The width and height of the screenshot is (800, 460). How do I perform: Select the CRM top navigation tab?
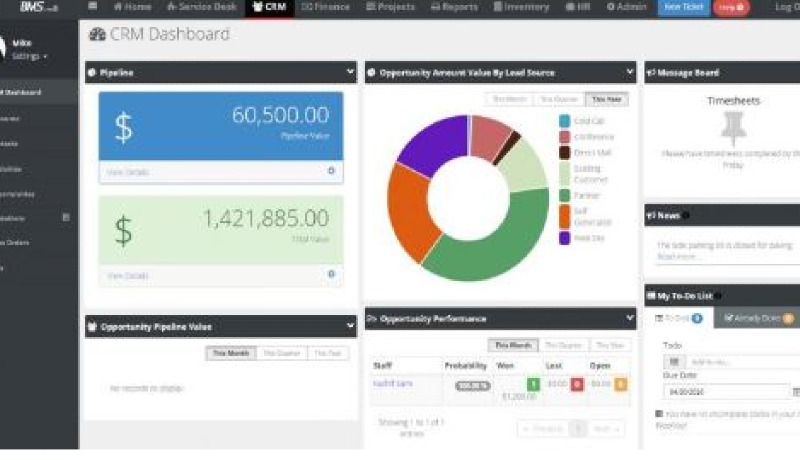coord(269,7)
